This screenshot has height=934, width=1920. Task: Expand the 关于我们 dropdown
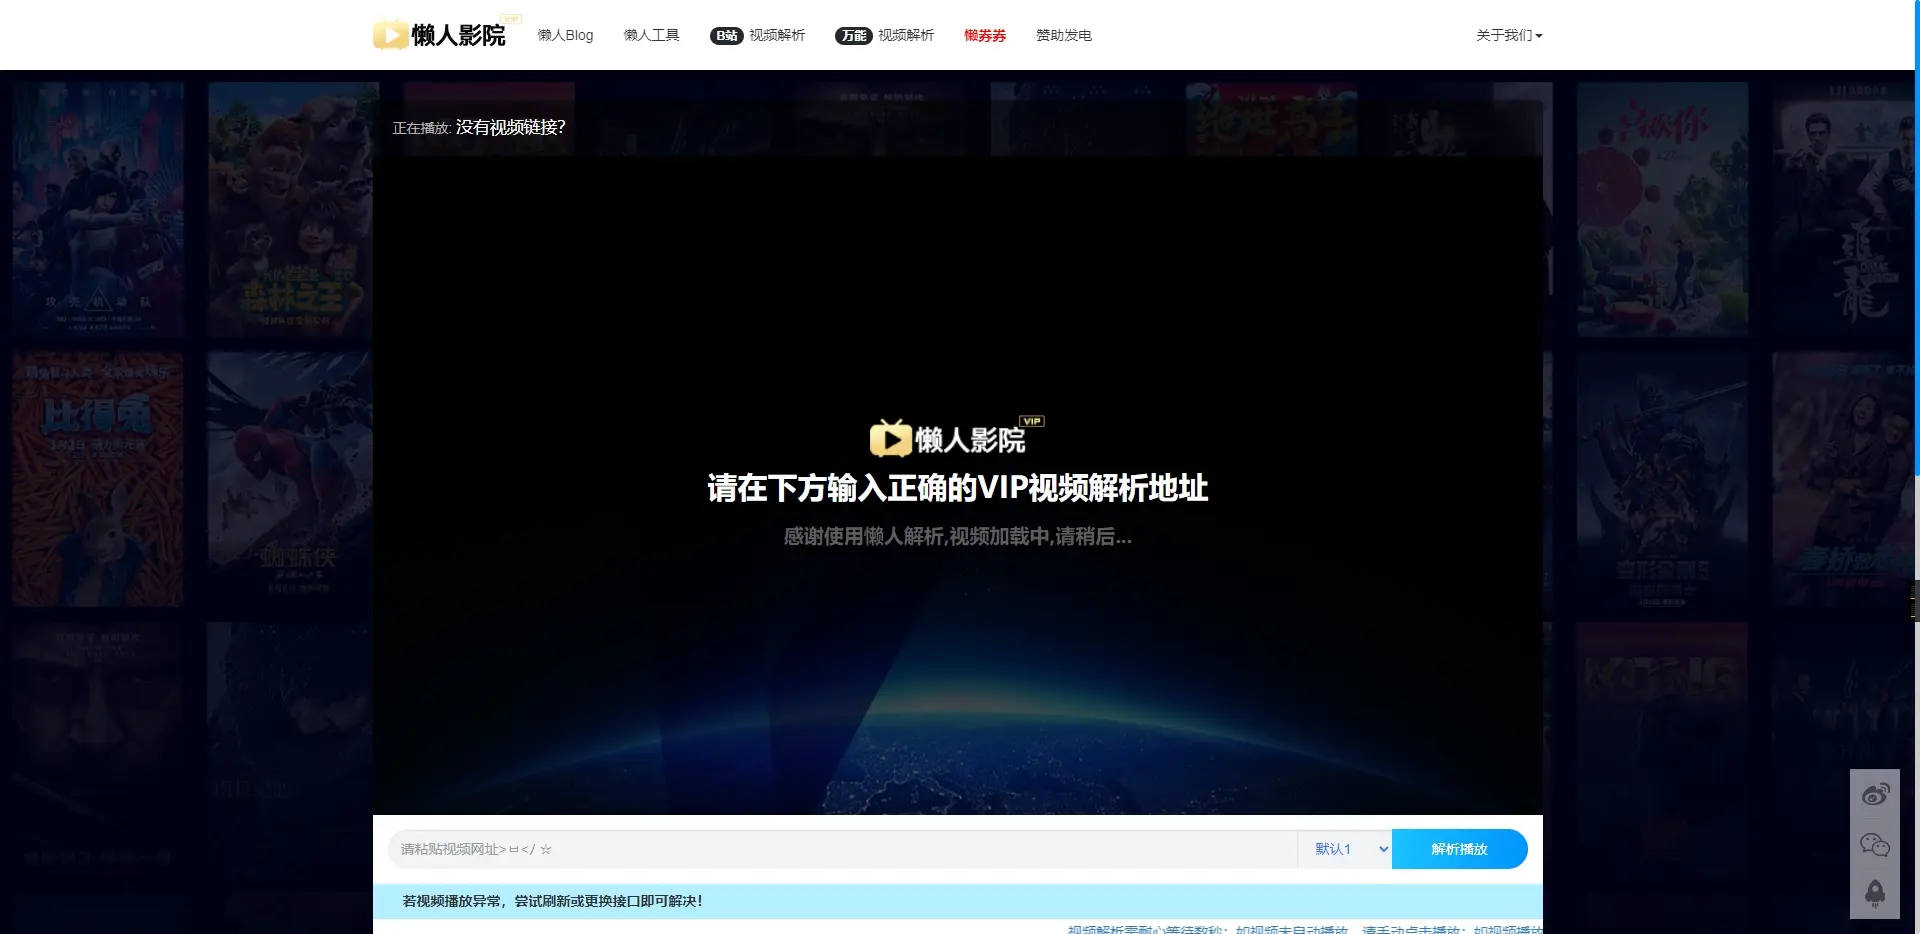click(x=1509, y=35)
